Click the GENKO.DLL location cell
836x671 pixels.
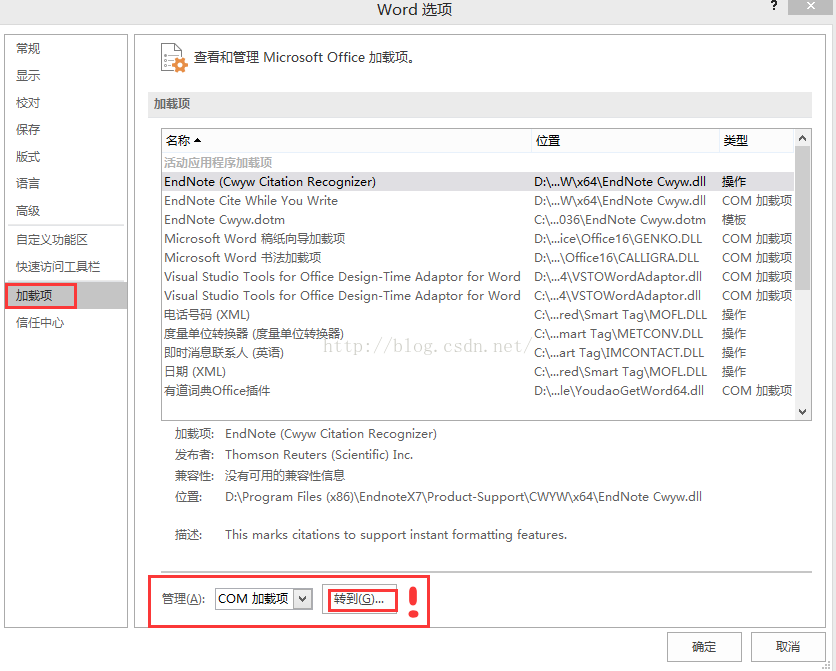tap(618, 239)
